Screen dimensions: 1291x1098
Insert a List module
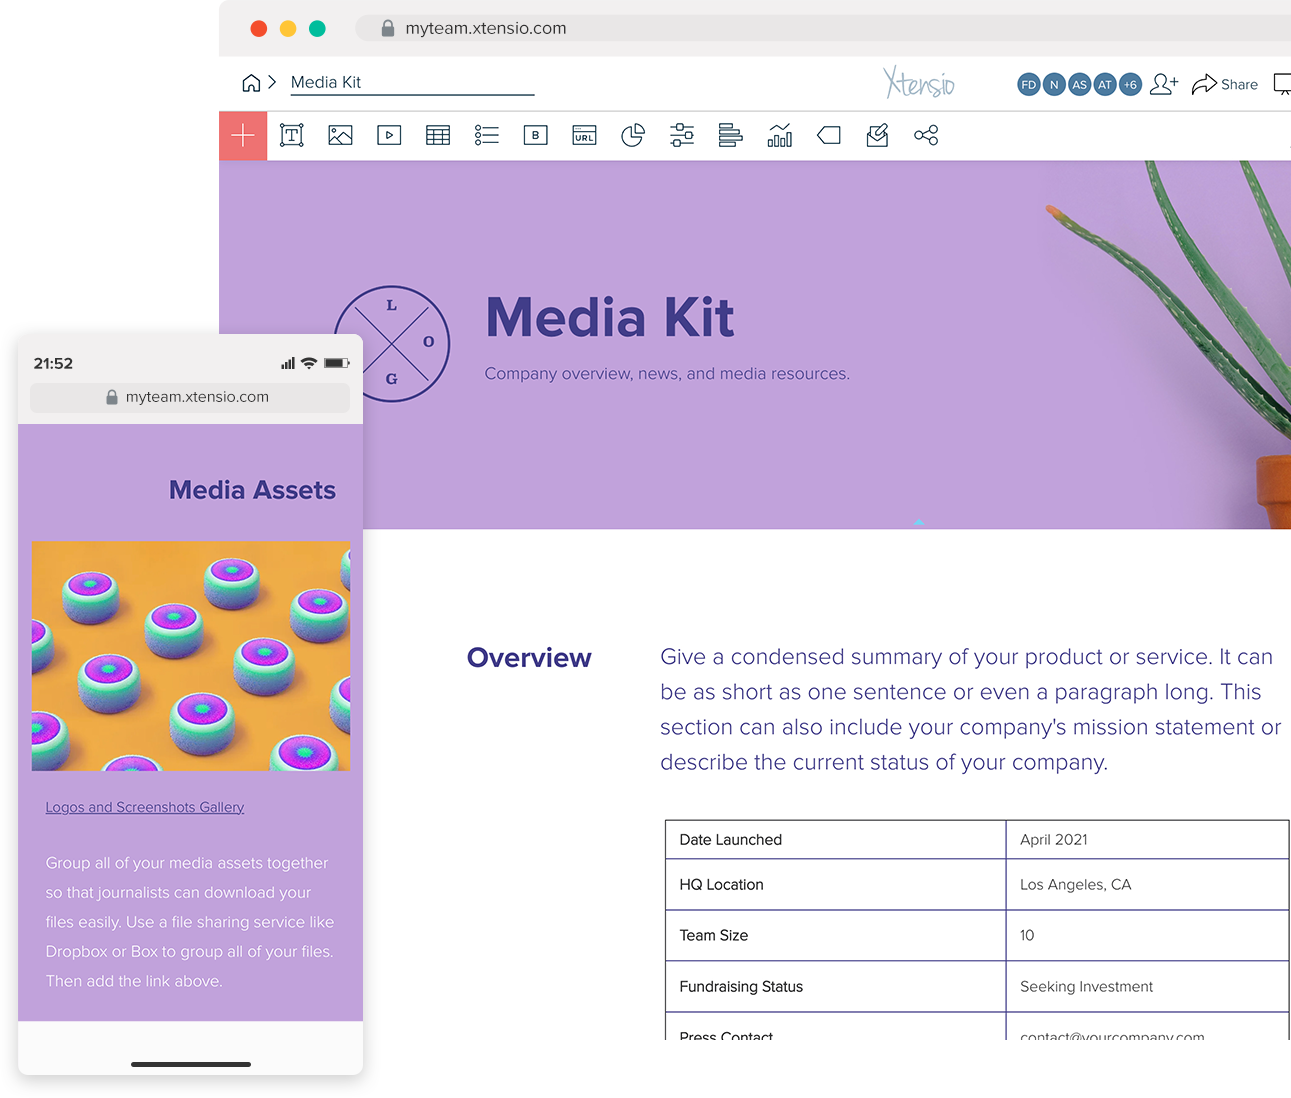click(x=487, y=135)
